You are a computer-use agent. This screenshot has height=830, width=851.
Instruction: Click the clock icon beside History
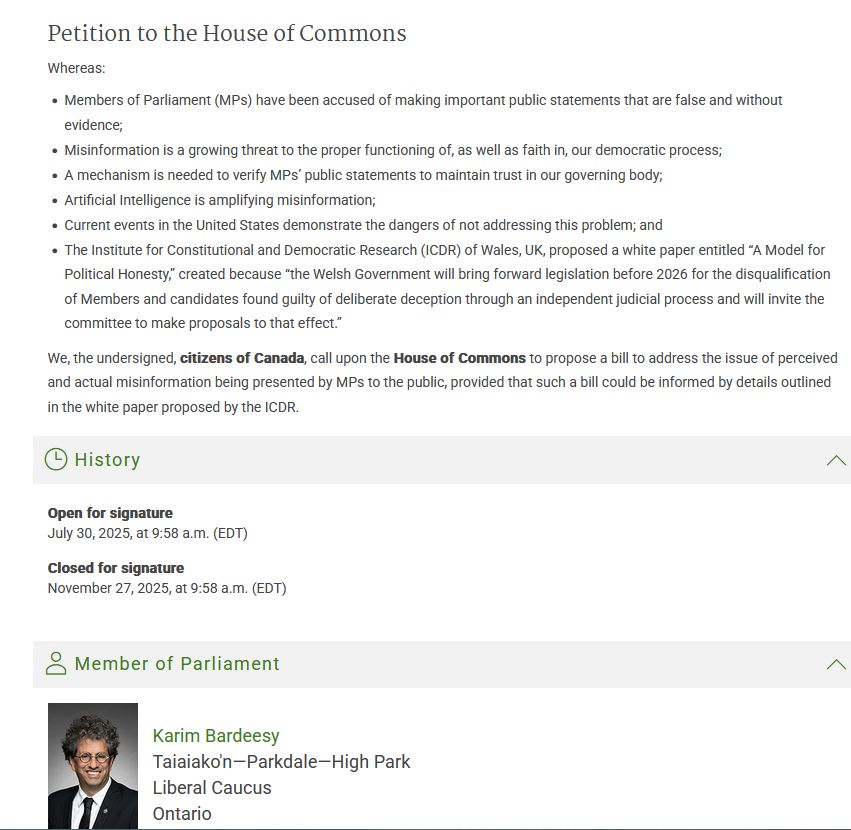click(x=57, y=459)
